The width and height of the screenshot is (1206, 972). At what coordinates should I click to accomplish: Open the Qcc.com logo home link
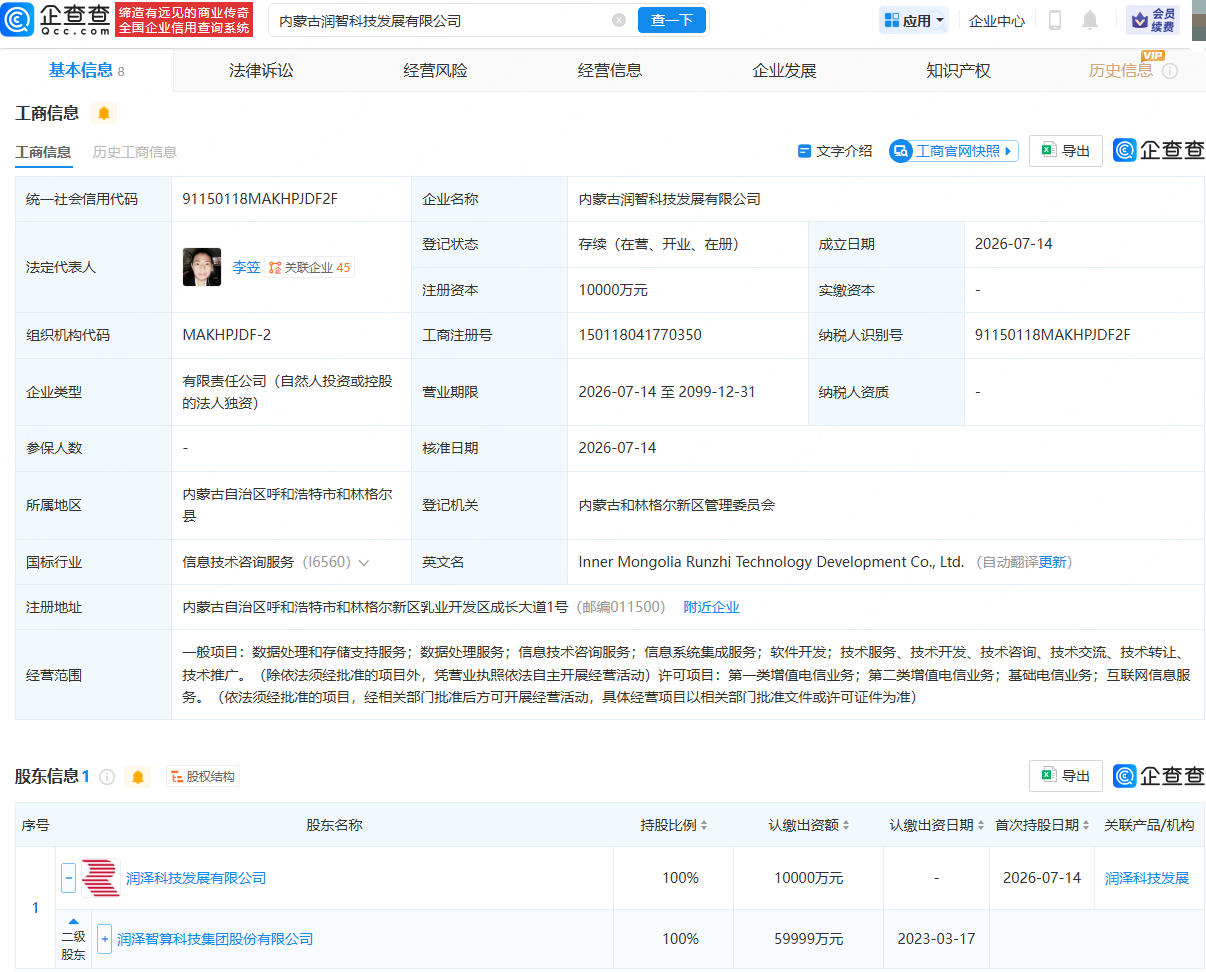pyautogui.click(x=55, y=19)
